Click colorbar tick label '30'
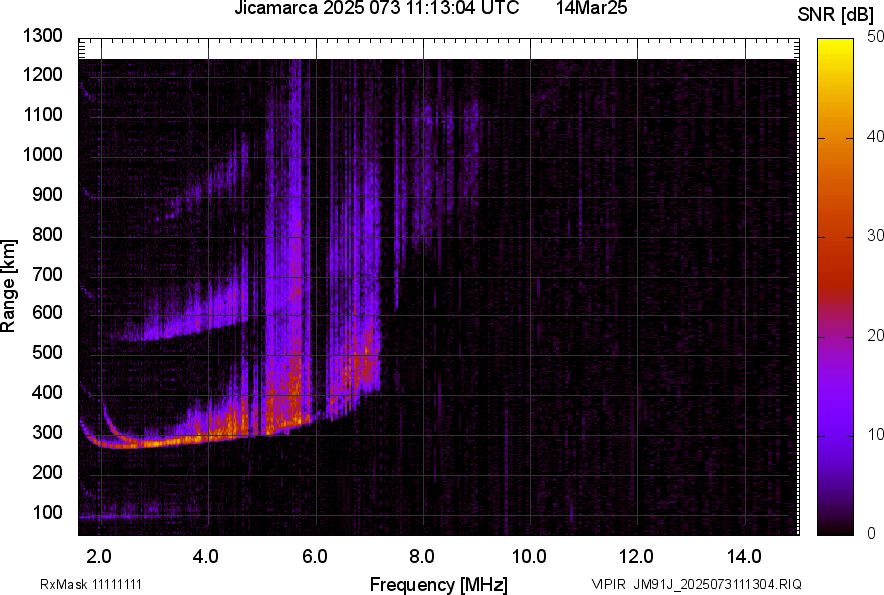 coord(876,235)
